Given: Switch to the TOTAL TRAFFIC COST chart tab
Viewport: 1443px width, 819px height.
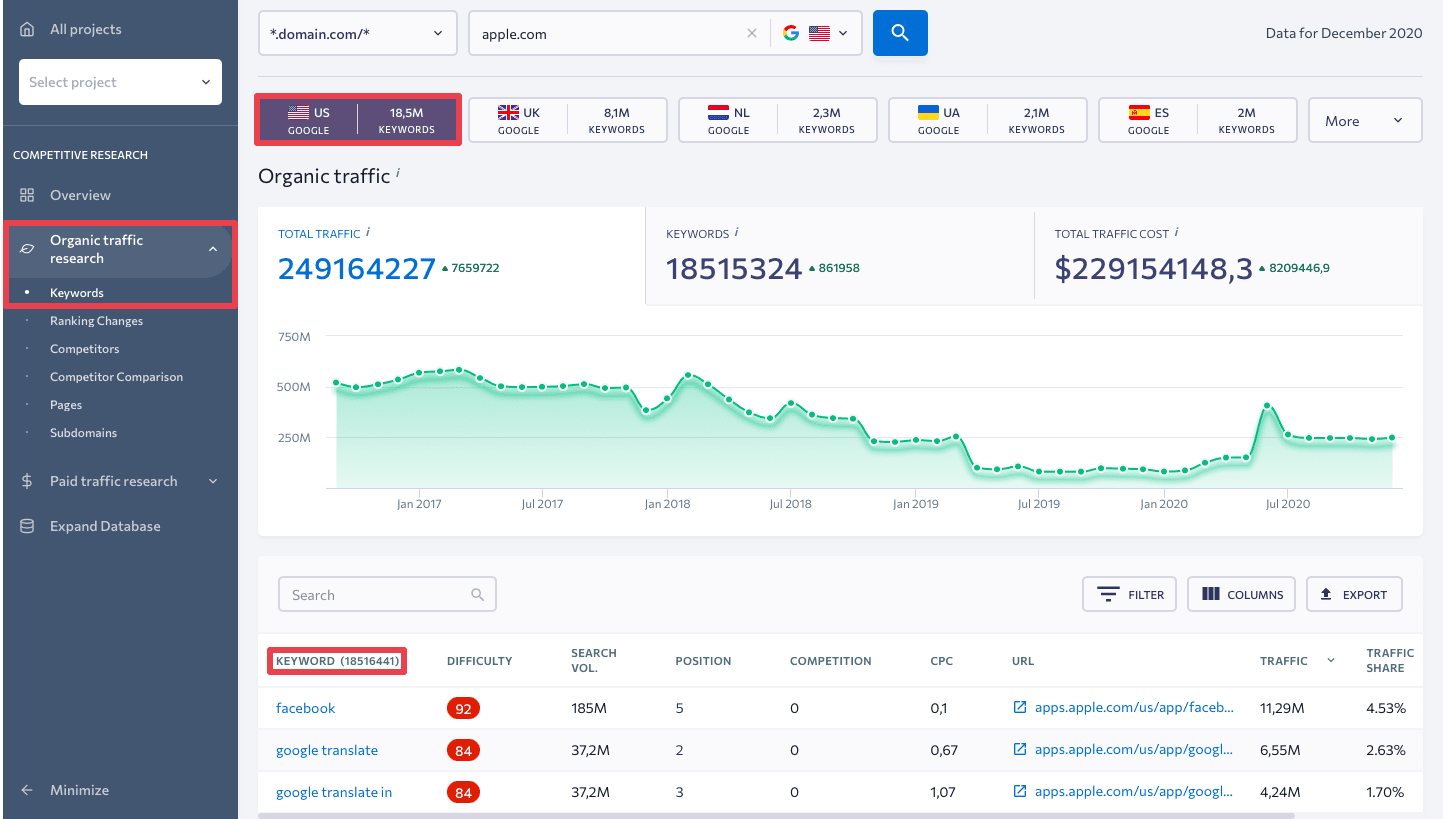Looking at the screenshot, I should click(1229, 256).
